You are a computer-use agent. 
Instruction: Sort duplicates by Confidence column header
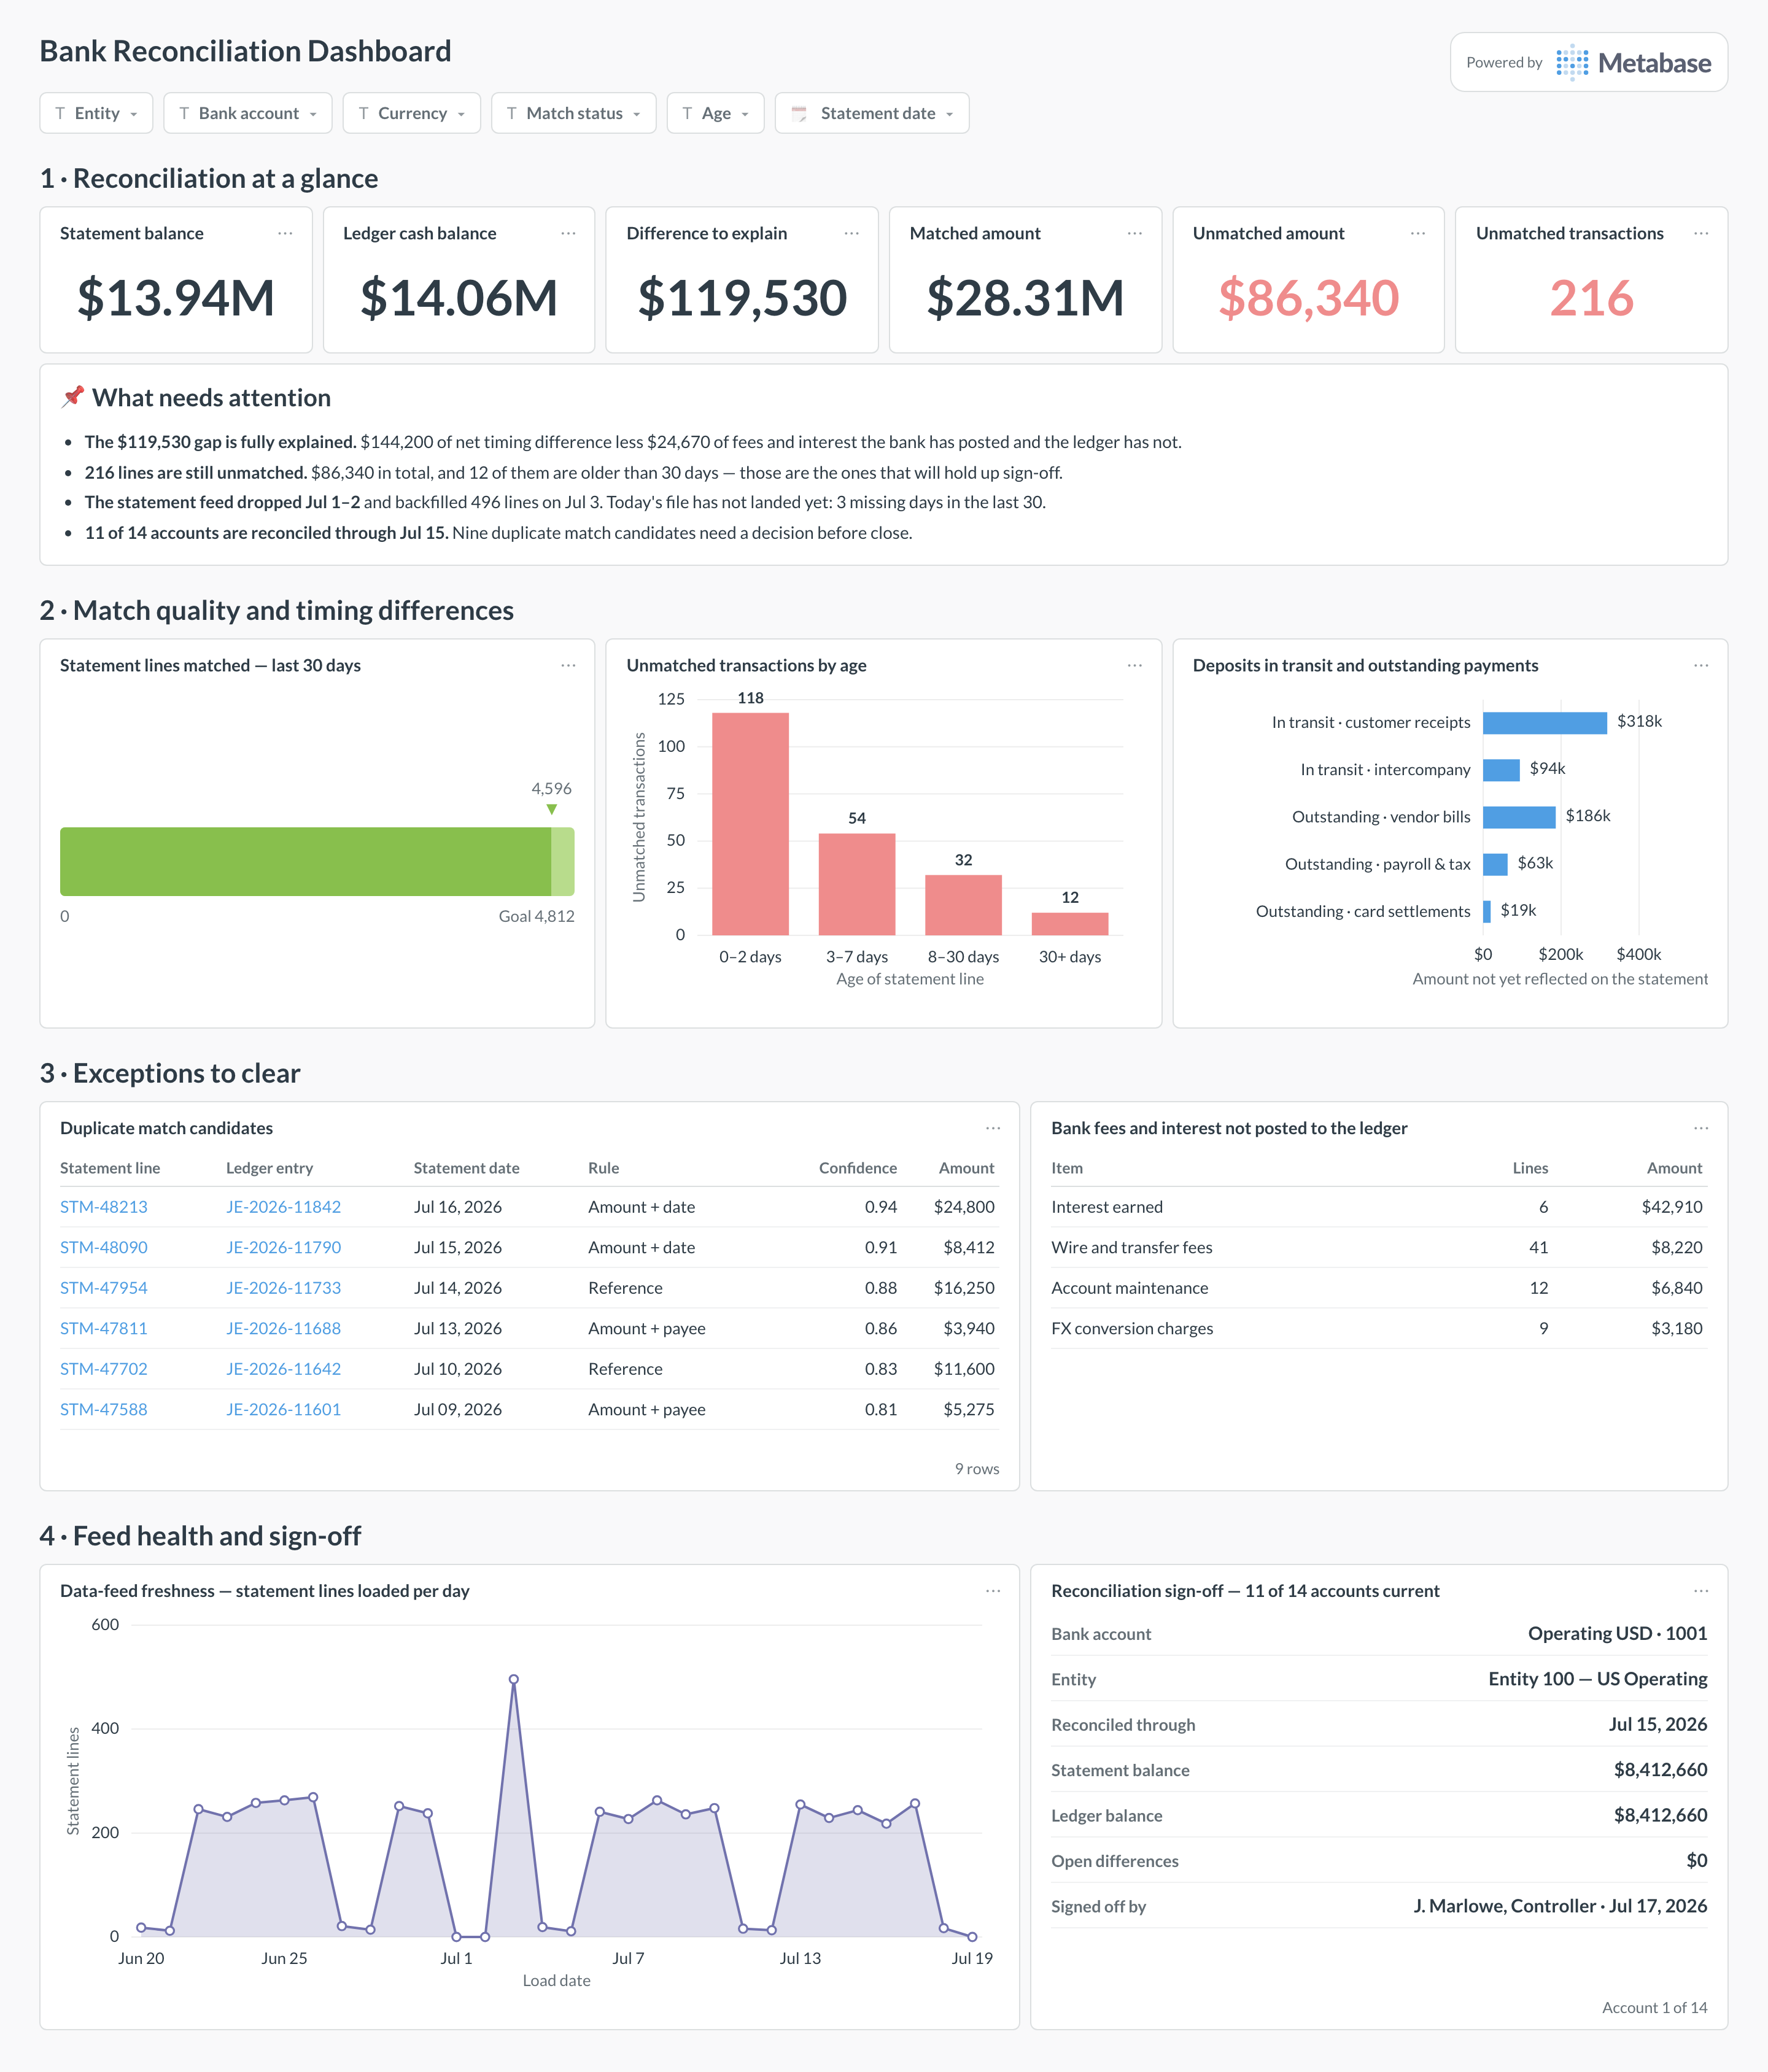pyautogui.click(x=857, y=1168)
